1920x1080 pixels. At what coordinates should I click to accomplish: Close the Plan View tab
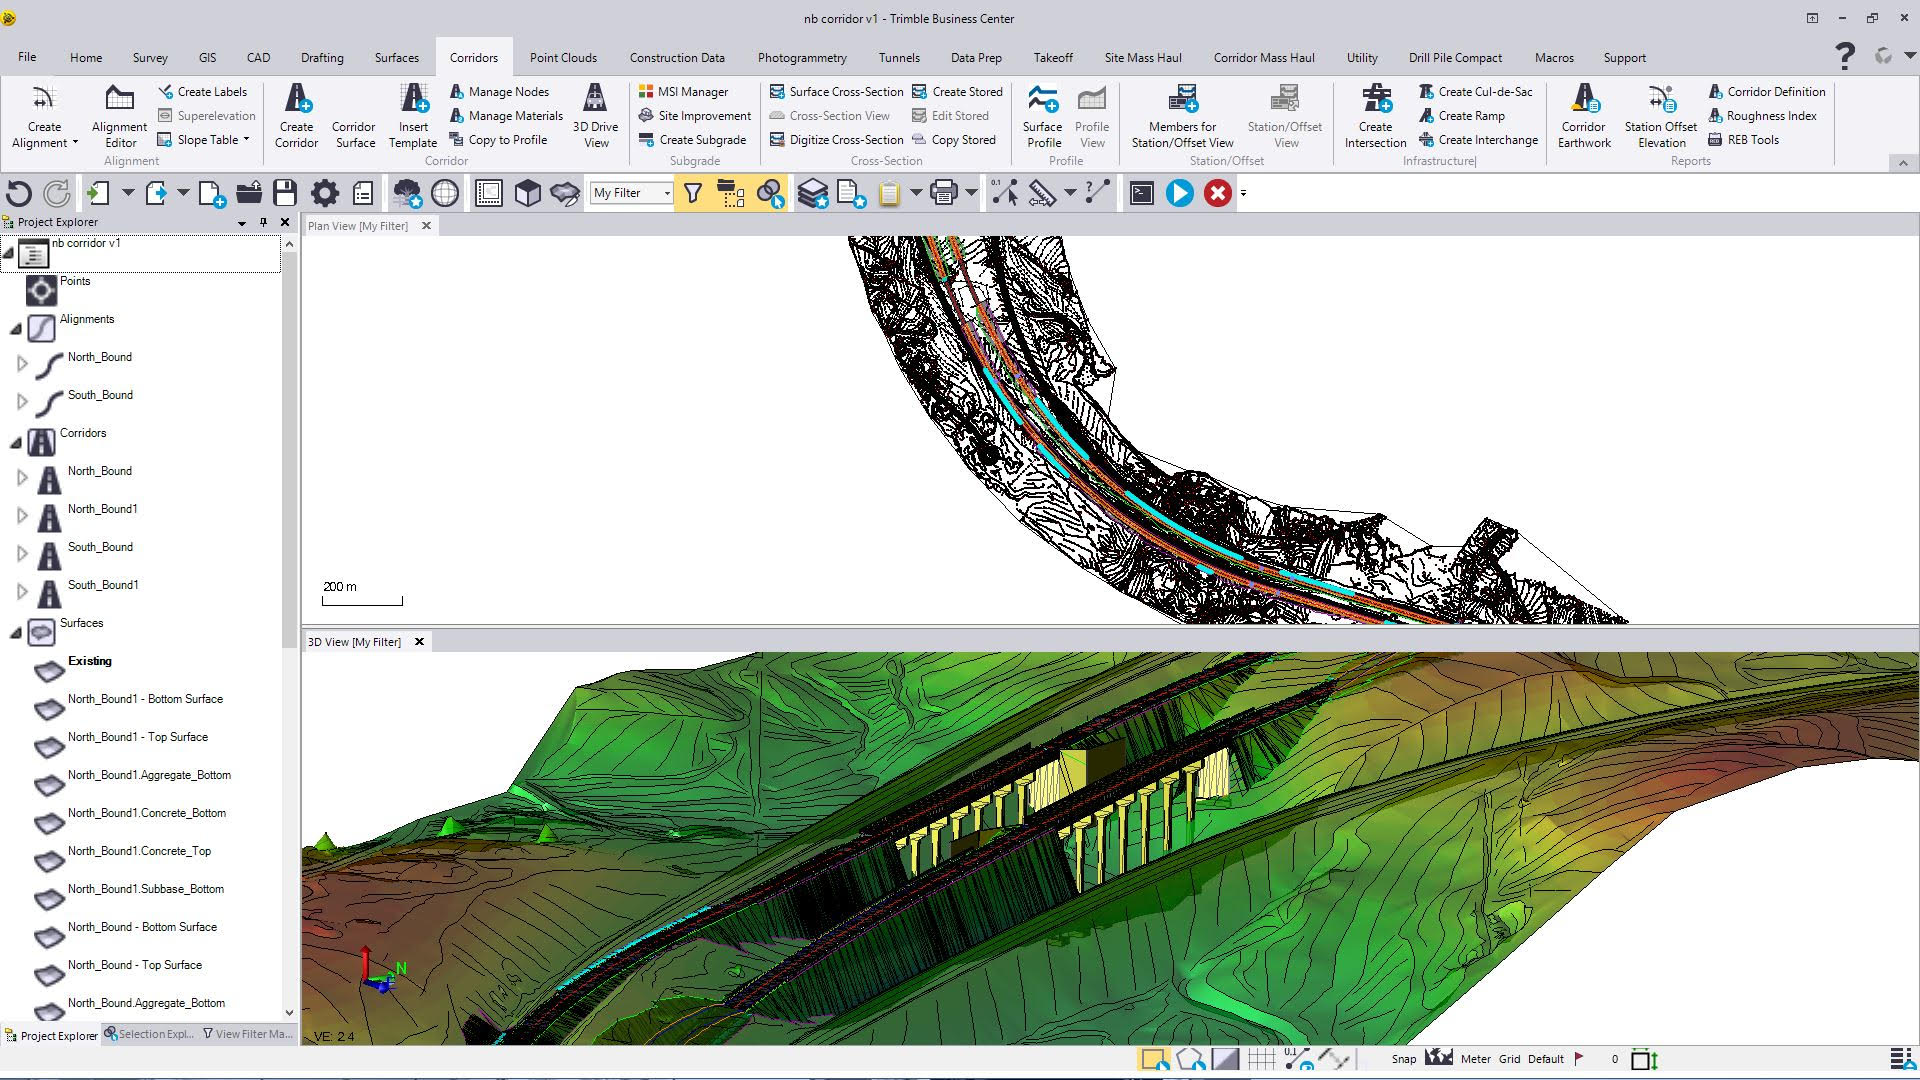(426, 226)
